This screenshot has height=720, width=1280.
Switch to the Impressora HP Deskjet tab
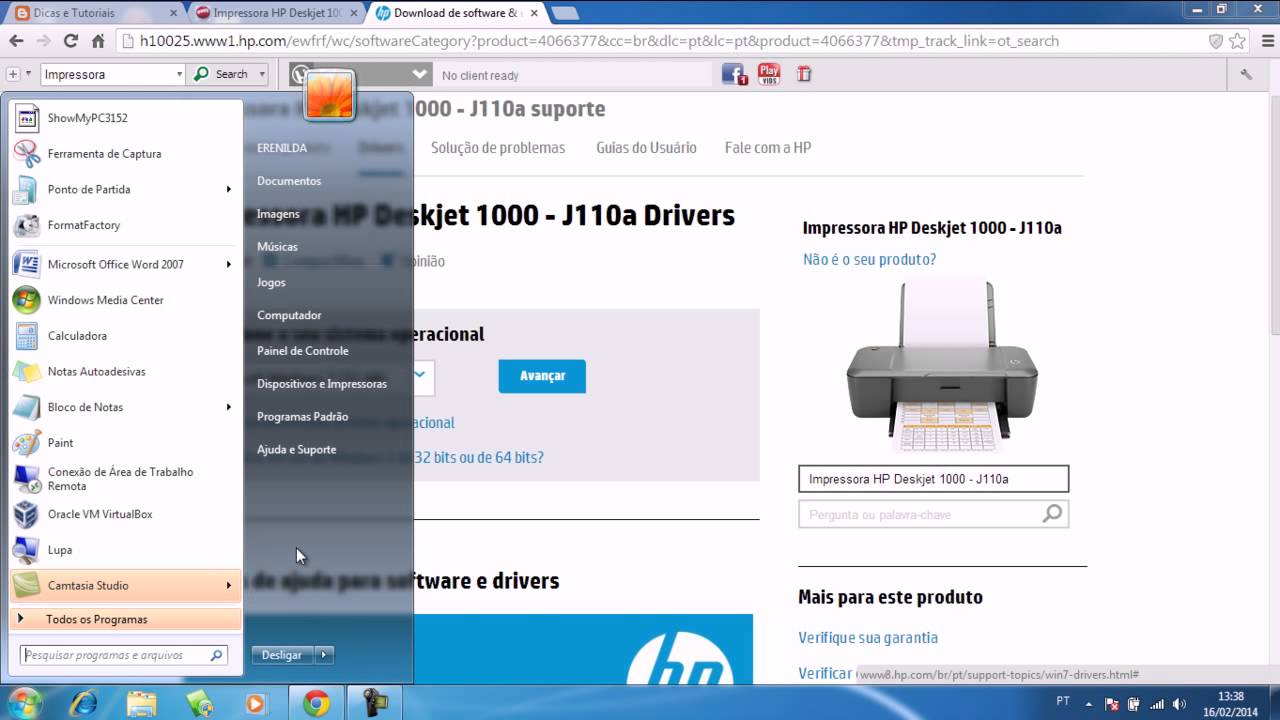pos(277,13)
